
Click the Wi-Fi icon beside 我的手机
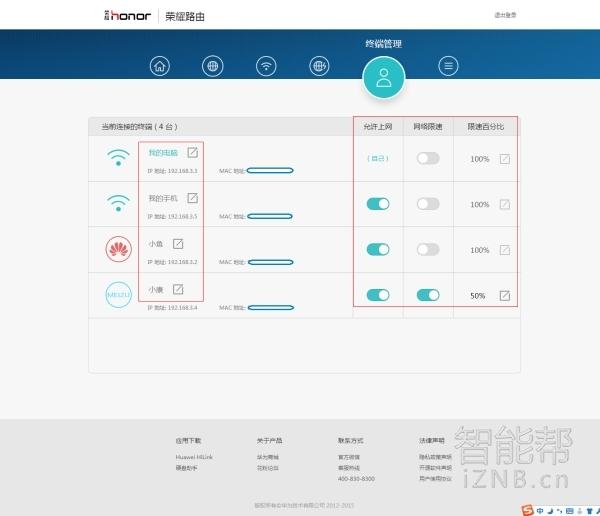118,203
